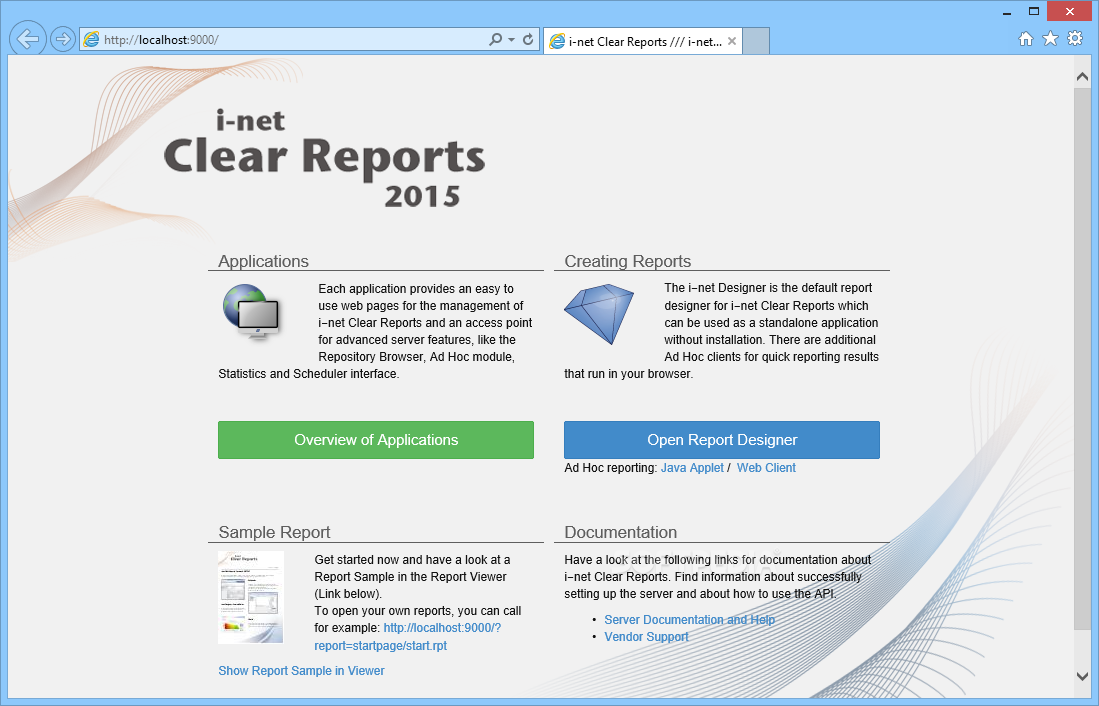
Task: Open the Vendor Support link
Action: click(646, 637)
